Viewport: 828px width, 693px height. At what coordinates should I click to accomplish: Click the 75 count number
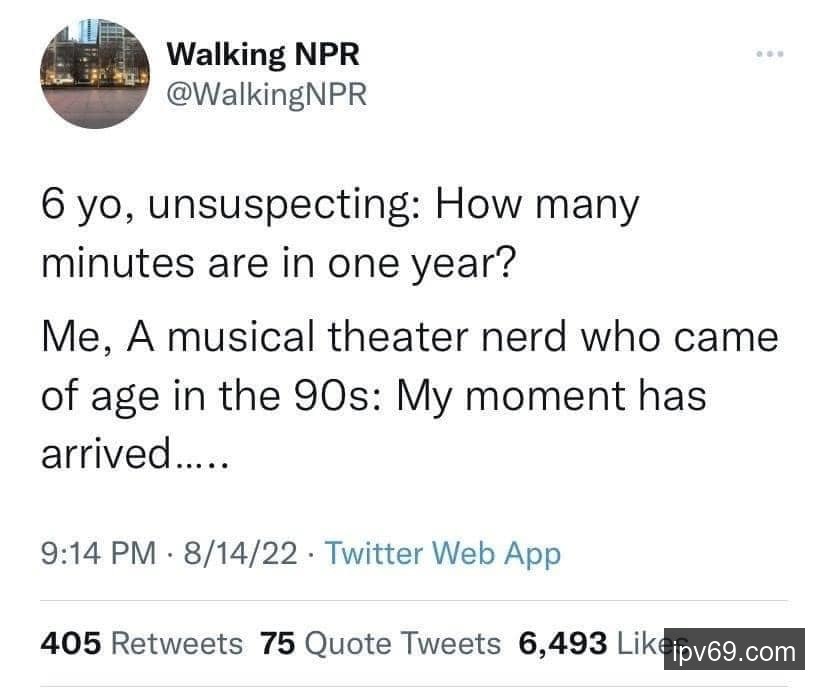(276, 643)
